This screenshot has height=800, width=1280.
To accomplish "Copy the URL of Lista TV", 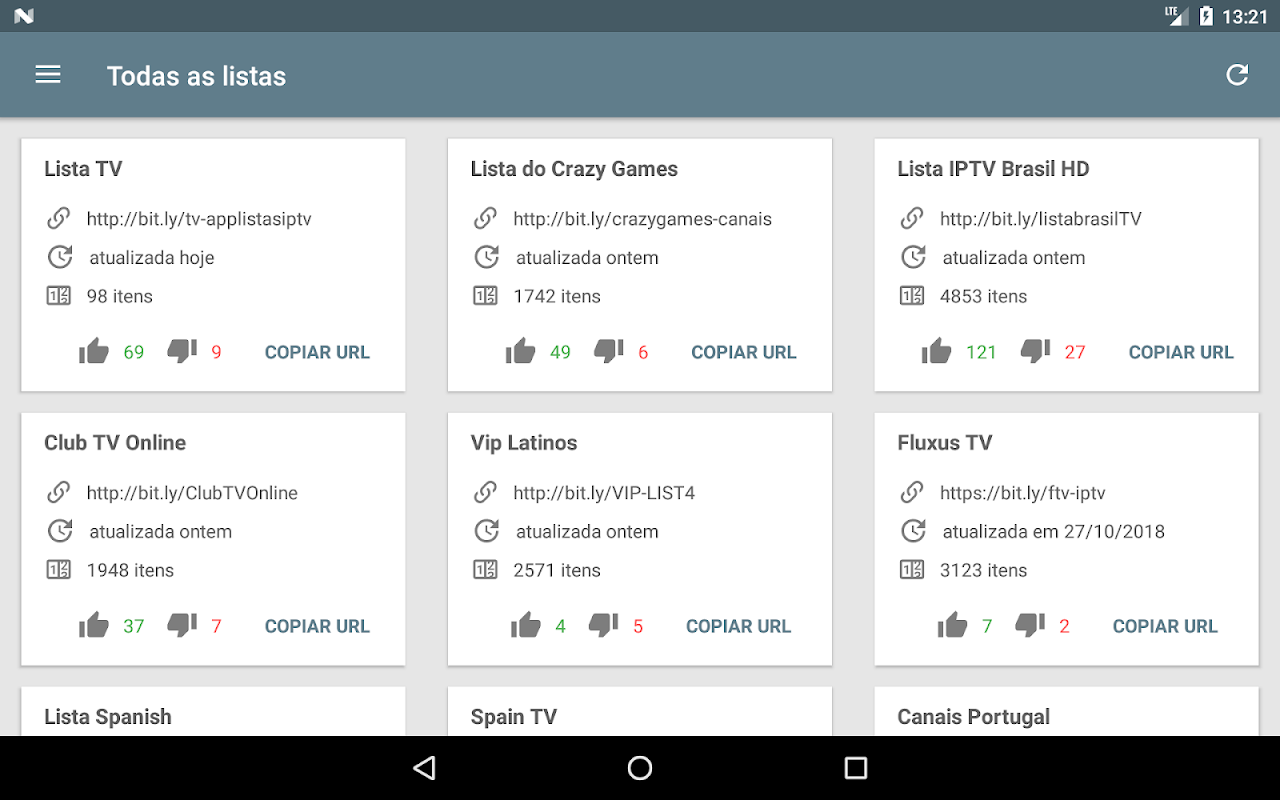I will (317, 352).
